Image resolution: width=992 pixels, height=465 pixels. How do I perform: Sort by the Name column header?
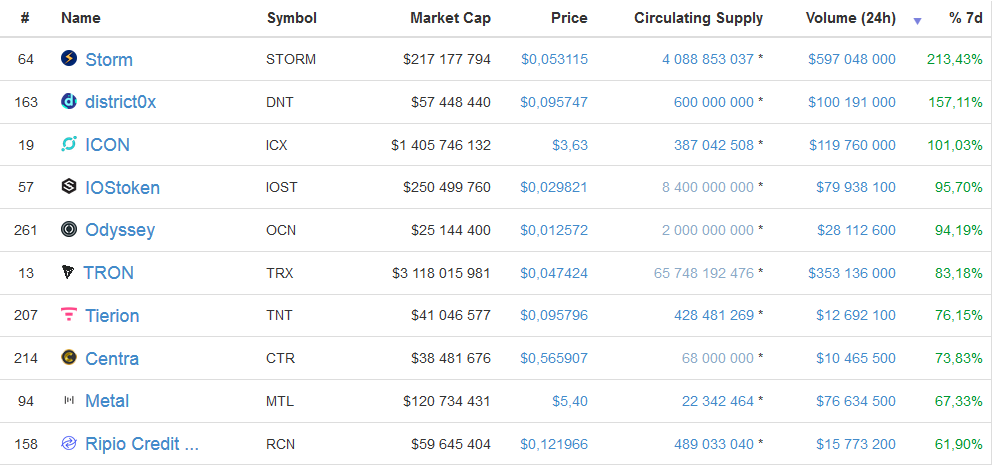click(x=80, y=18)
